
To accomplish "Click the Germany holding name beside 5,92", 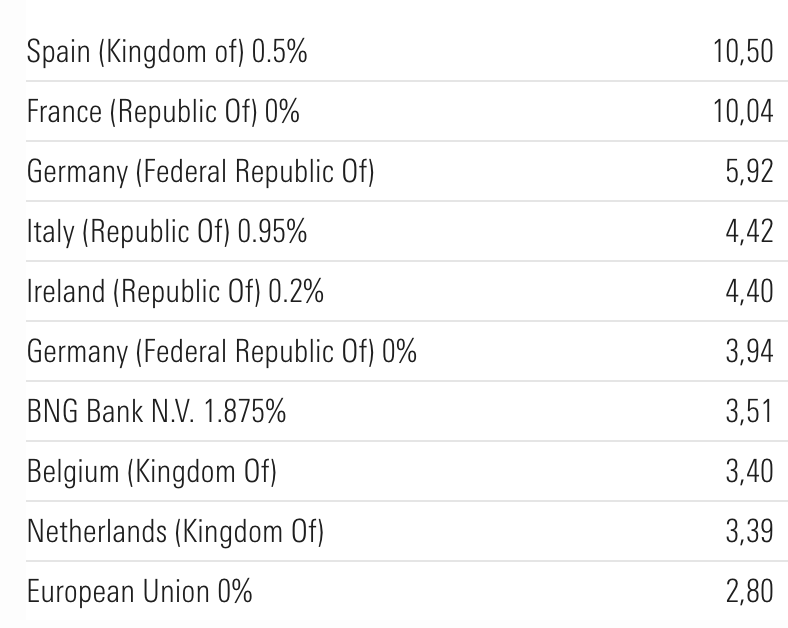I will [200, 171].
